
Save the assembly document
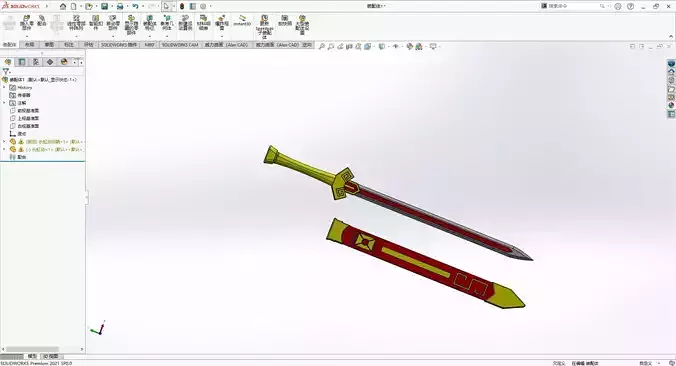(x=105, y=6)
